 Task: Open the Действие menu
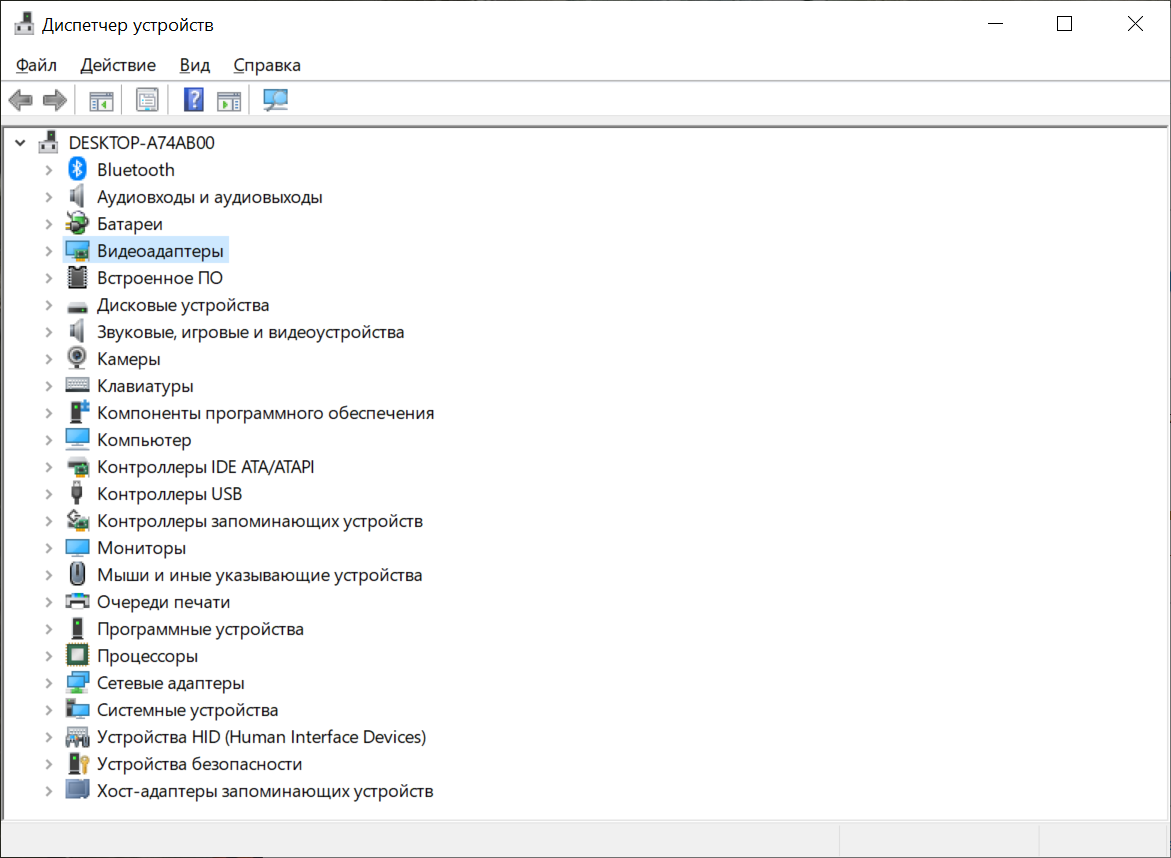(118, 65)
